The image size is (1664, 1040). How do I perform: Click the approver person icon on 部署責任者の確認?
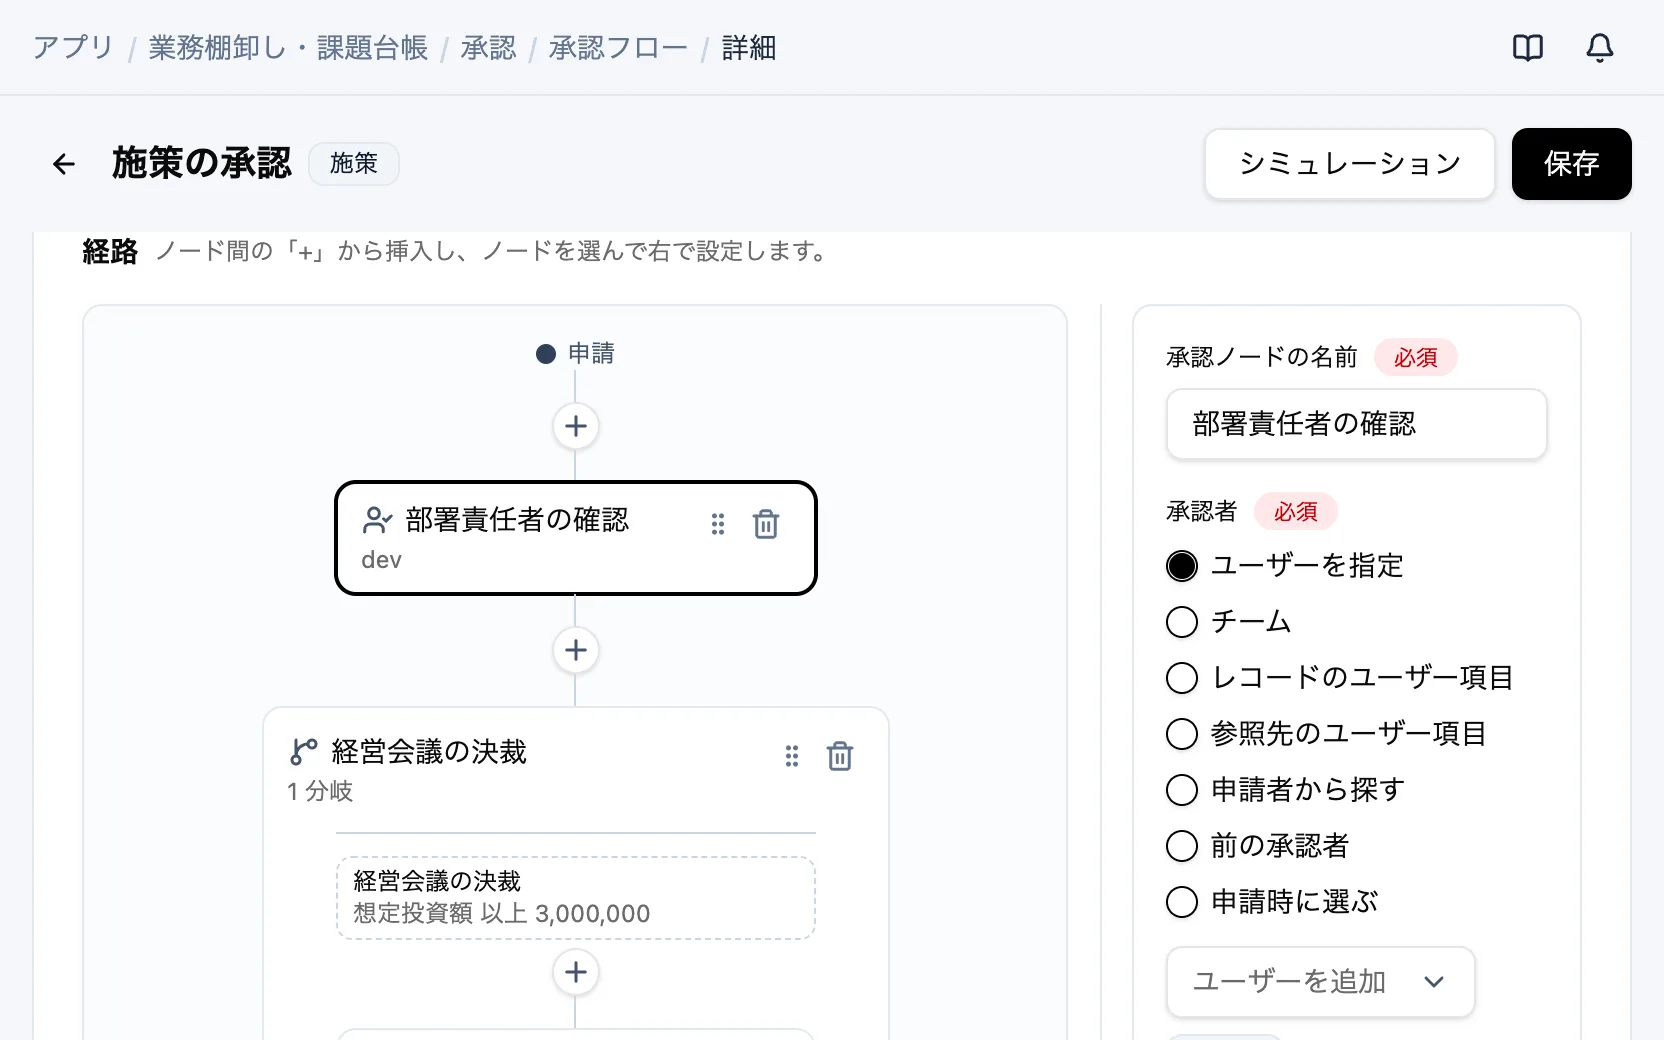pos(377,520)
